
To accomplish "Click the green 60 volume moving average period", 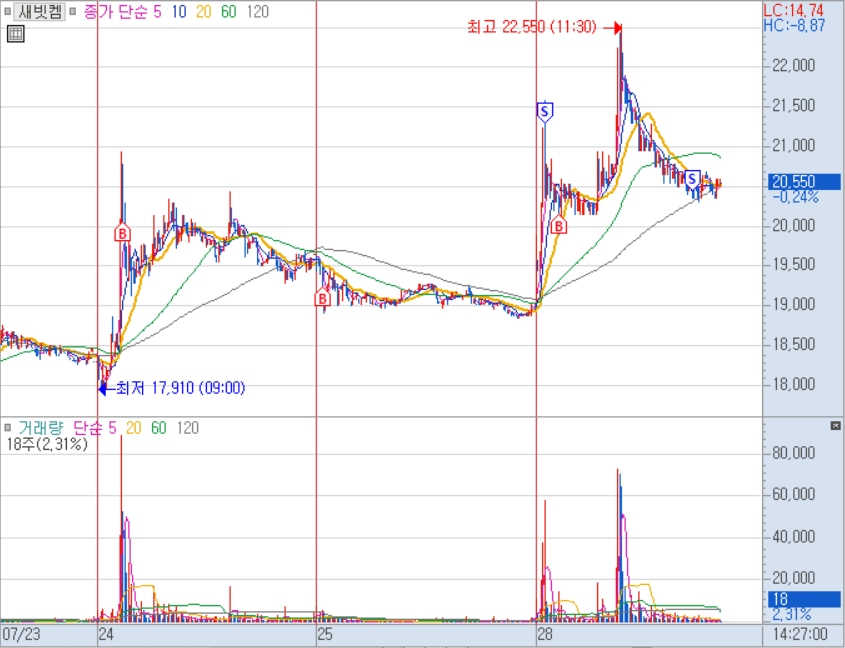I will (158, 428).
